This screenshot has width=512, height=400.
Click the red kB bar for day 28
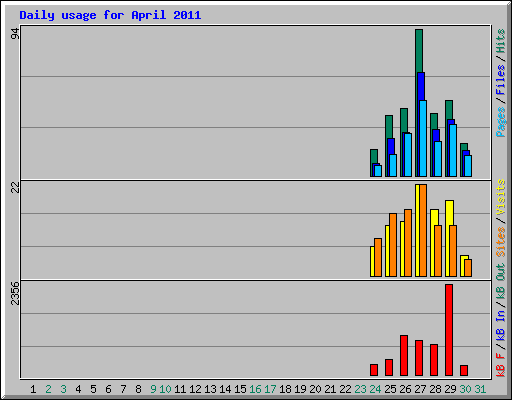point(434,360)
